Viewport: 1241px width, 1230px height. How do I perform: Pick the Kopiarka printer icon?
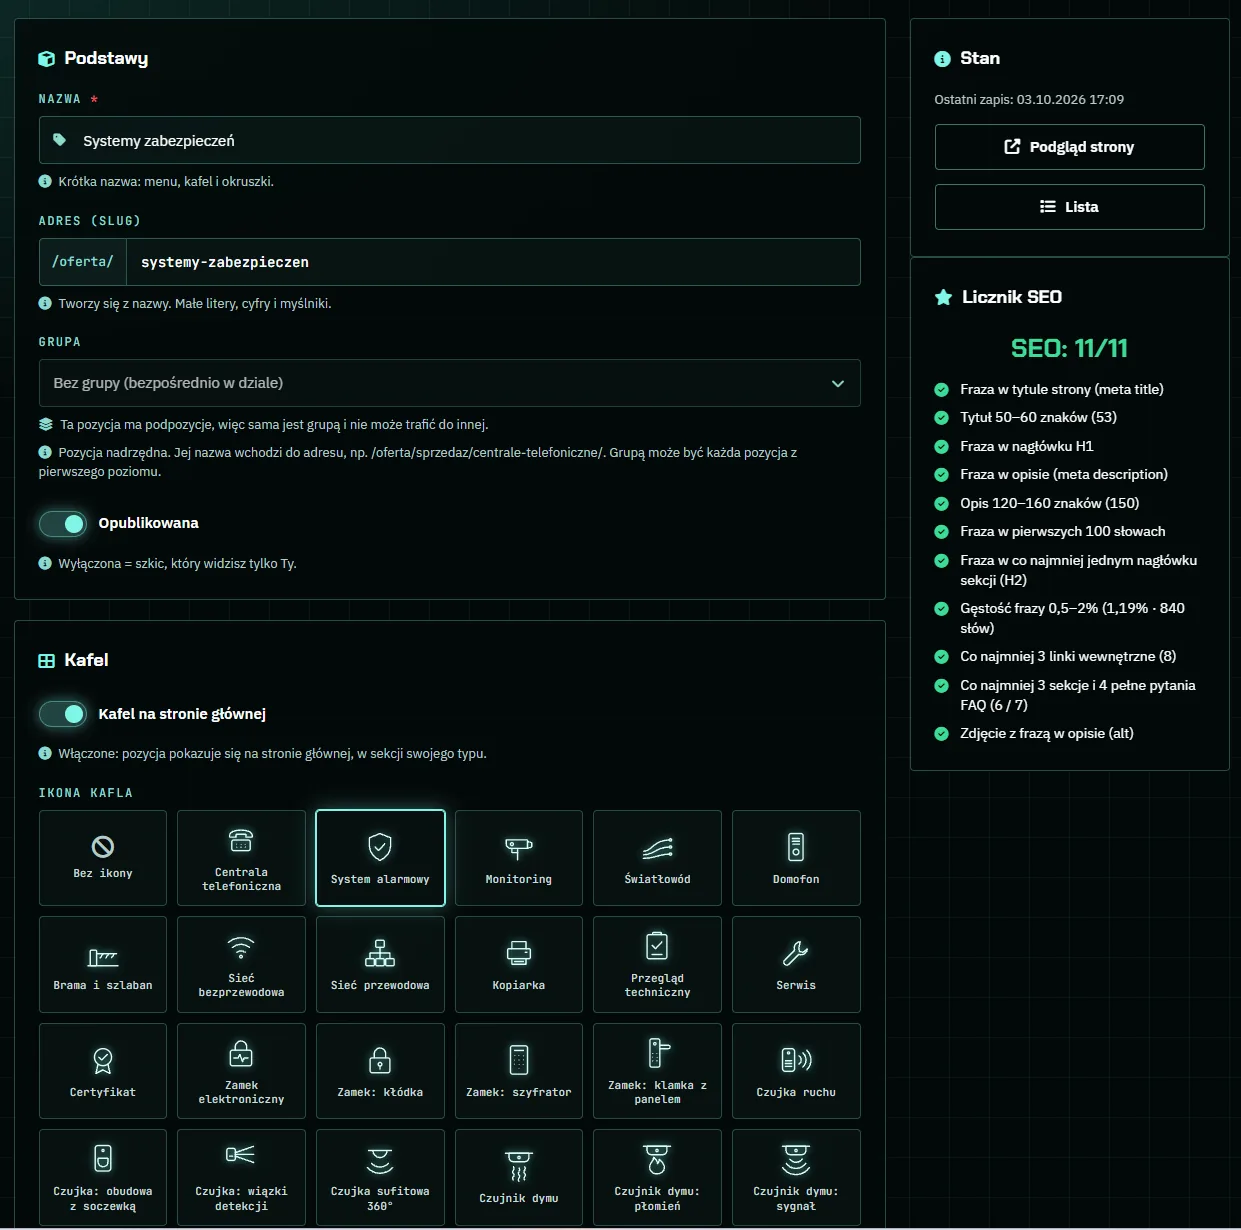[x=519, y=965]
